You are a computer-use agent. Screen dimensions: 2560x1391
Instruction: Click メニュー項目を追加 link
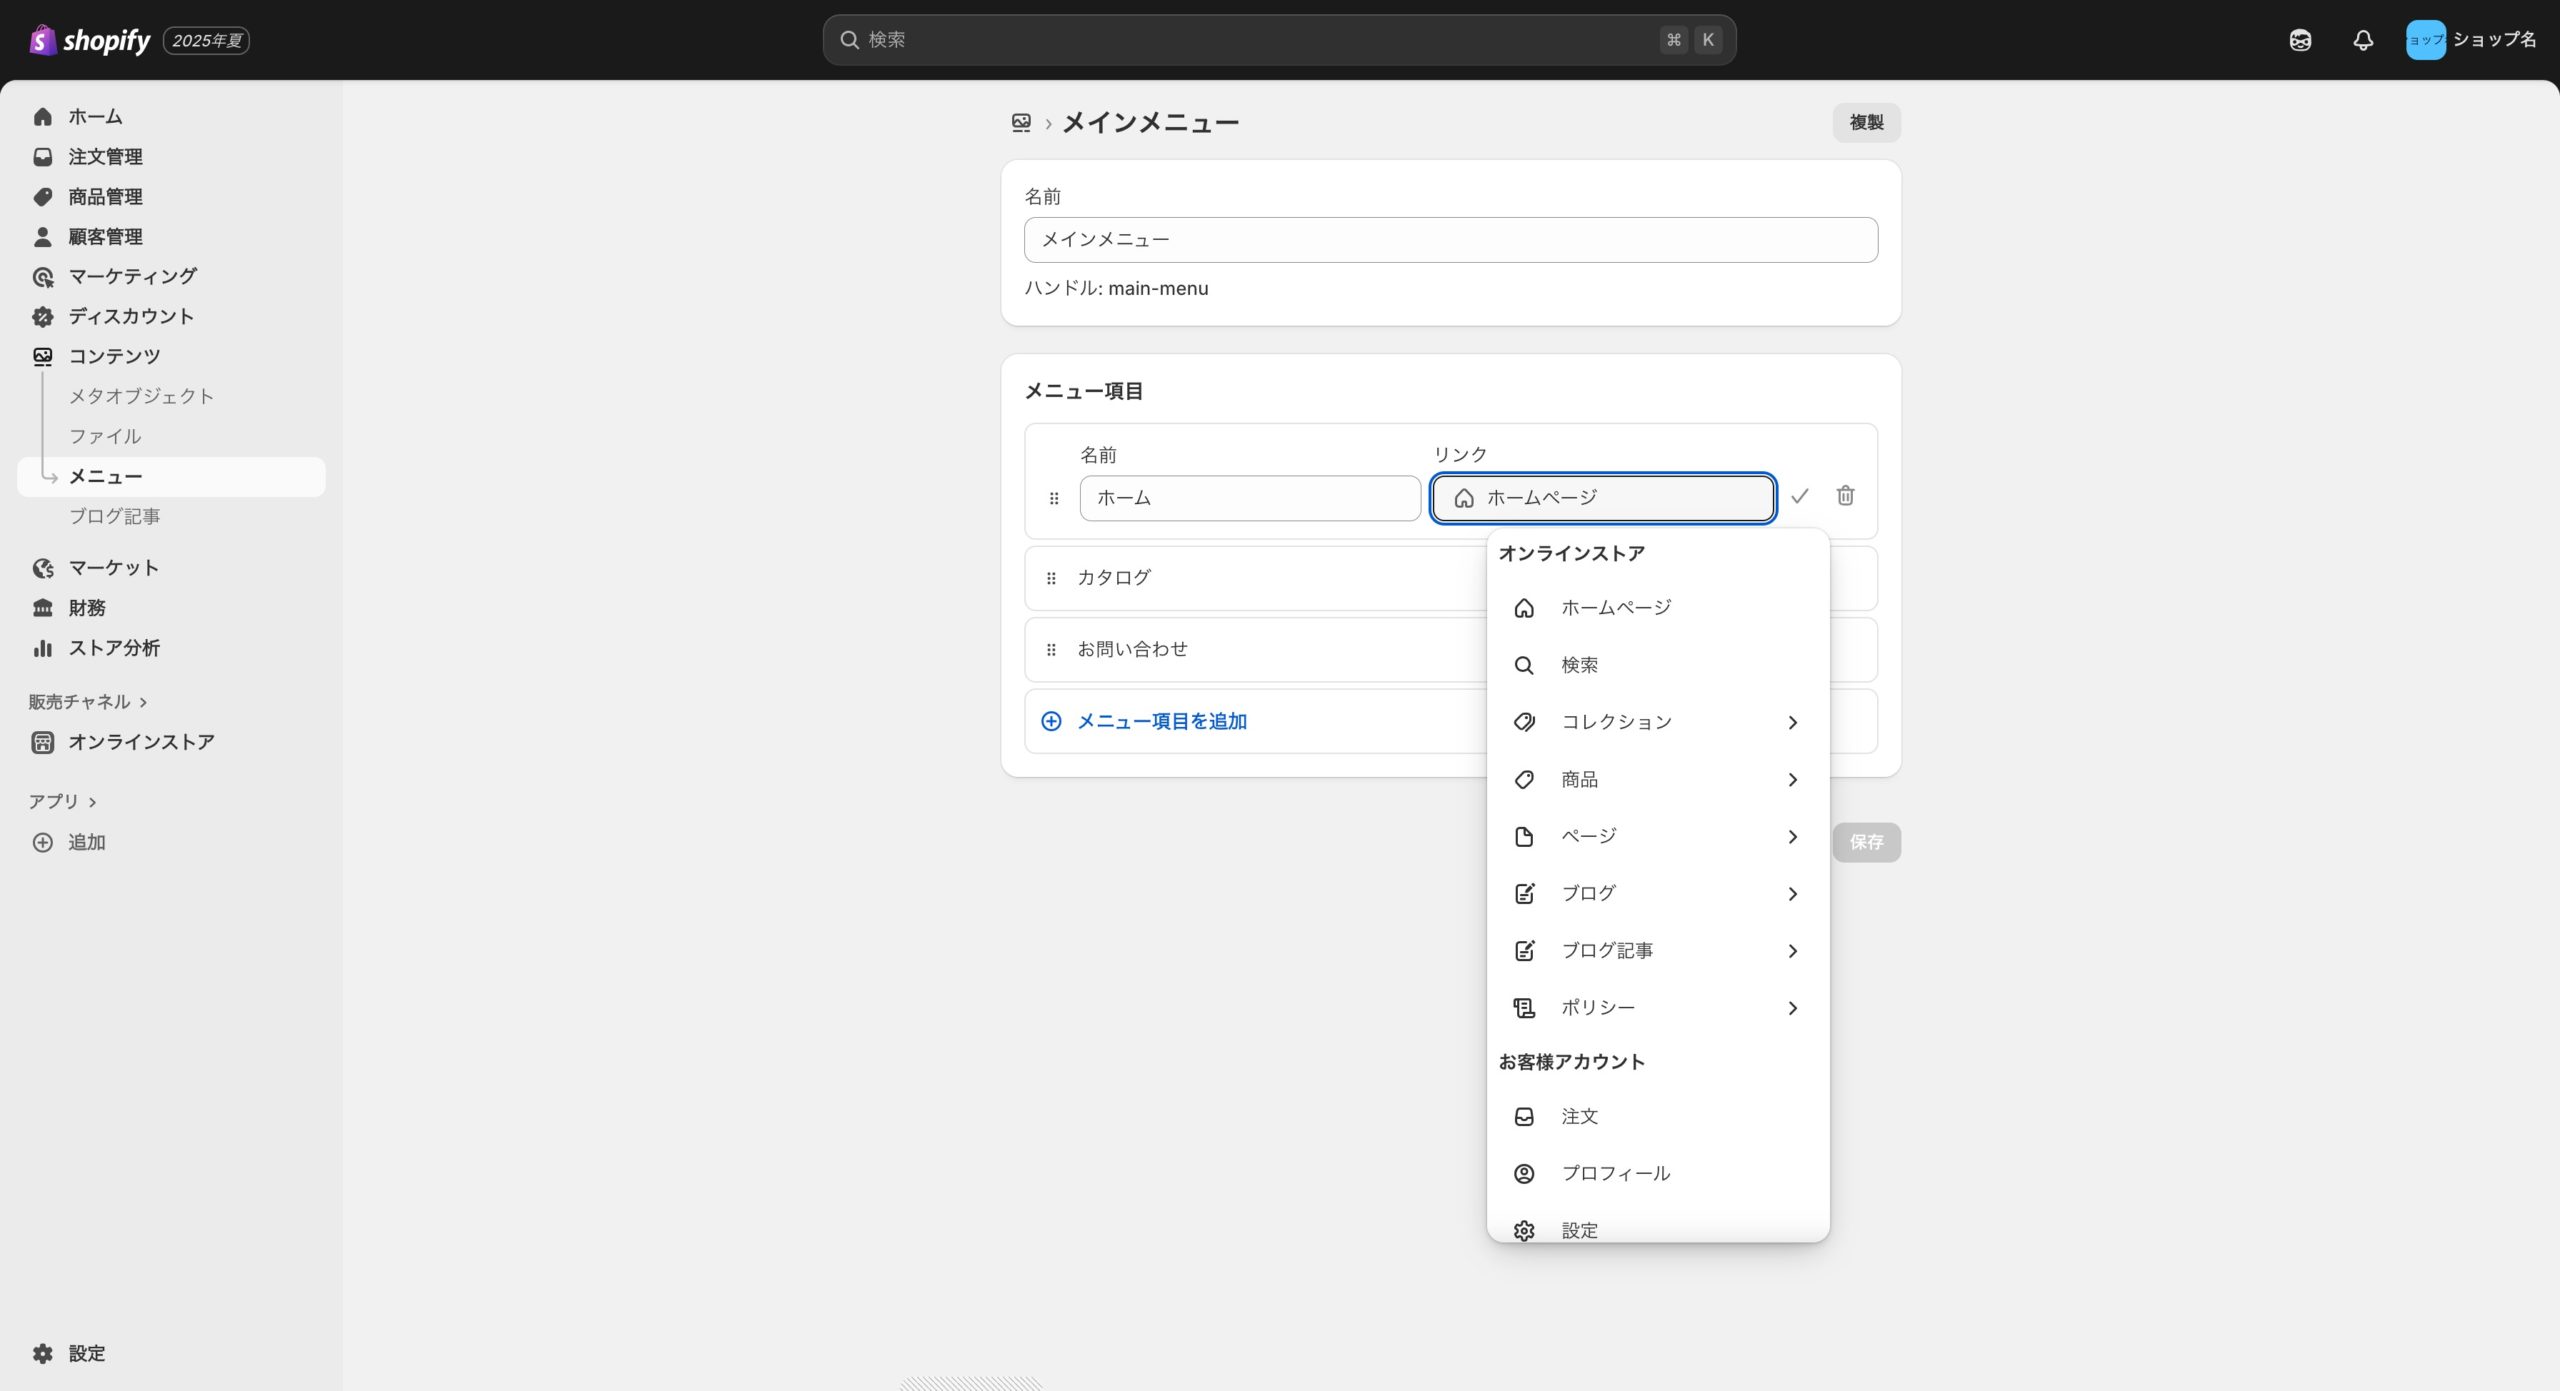(x=1161, y=721)
